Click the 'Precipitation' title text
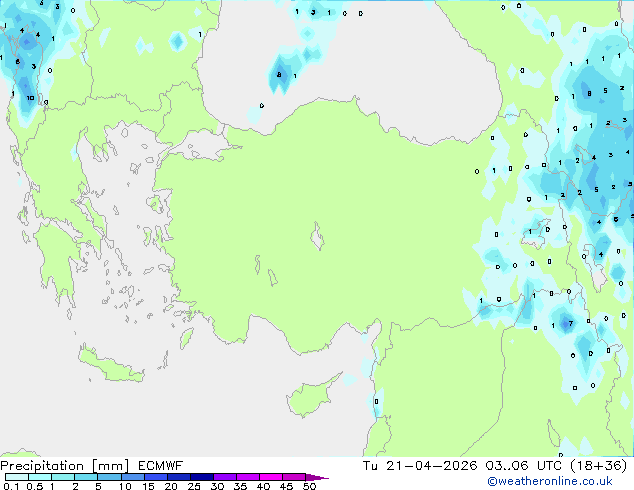Screen dimensions: 634x490 click(x=42, y=466)
